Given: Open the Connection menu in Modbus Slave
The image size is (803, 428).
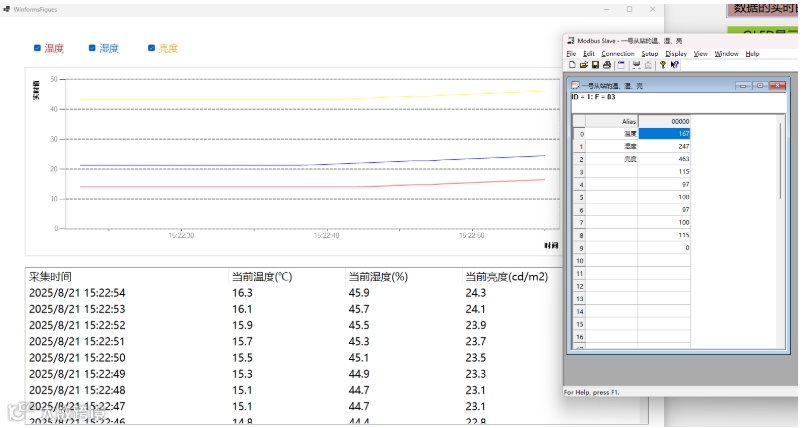Looking at the screenshot, I should (618, 54).
